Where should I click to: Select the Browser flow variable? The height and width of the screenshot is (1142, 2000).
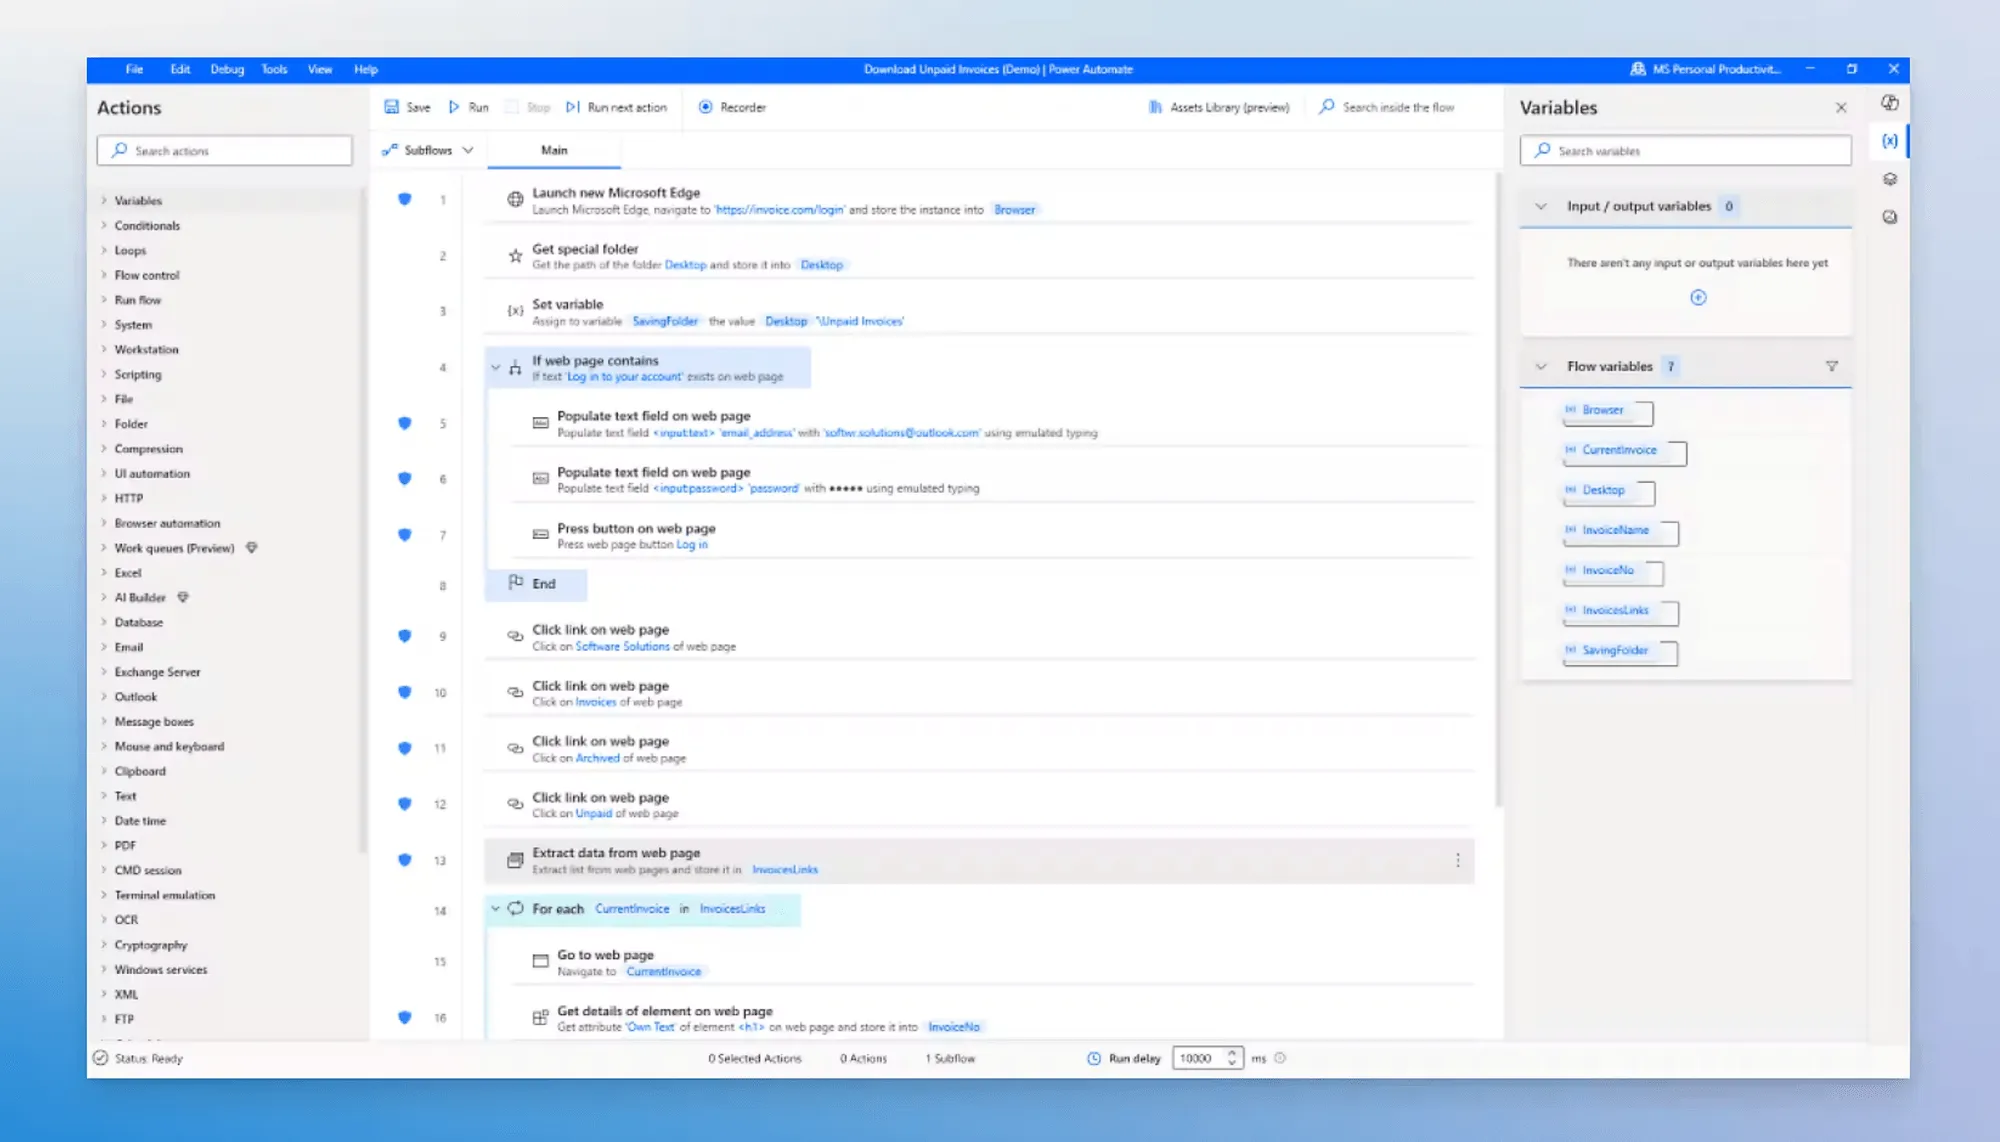(x=1608, y=411)
